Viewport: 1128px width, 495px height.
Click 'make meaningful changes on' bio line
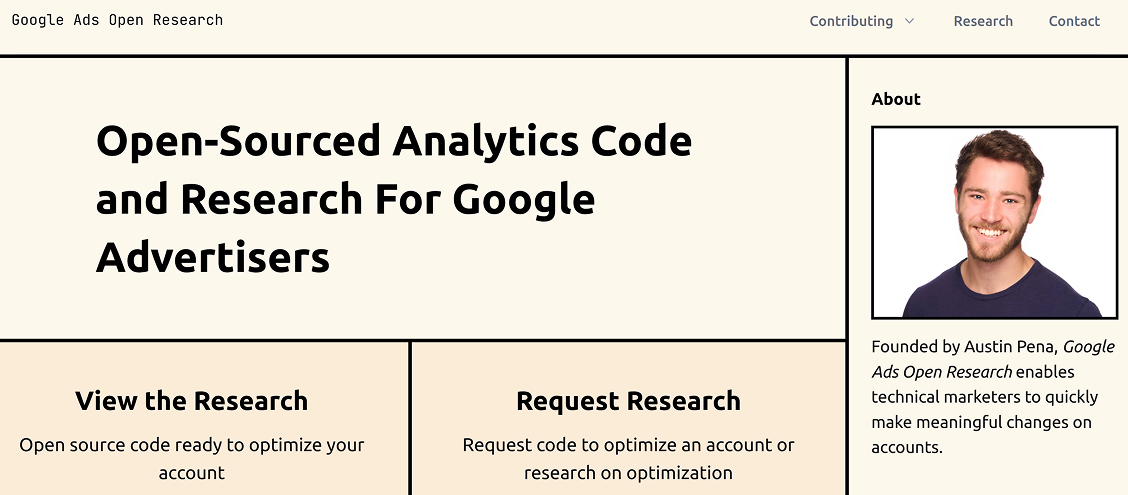tap(981, 422)
